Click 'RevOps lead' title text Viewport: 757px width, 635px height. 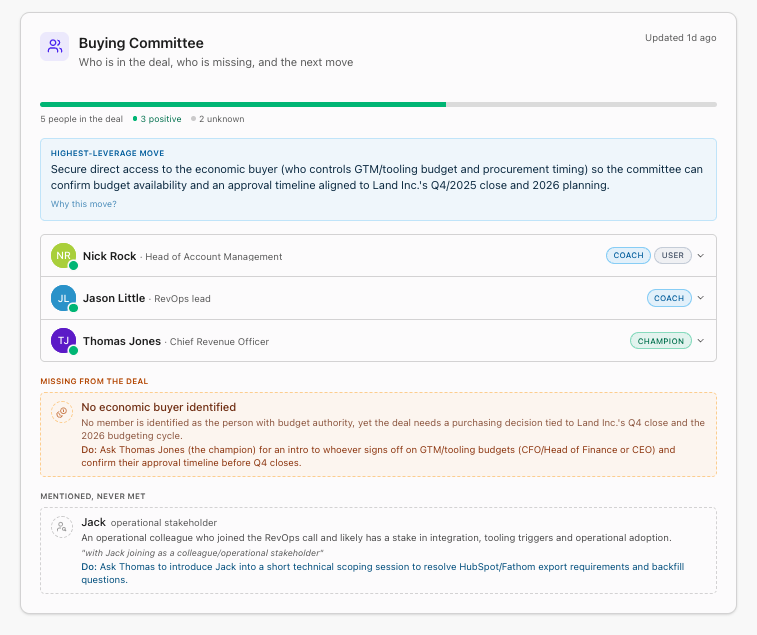point(182,298)
